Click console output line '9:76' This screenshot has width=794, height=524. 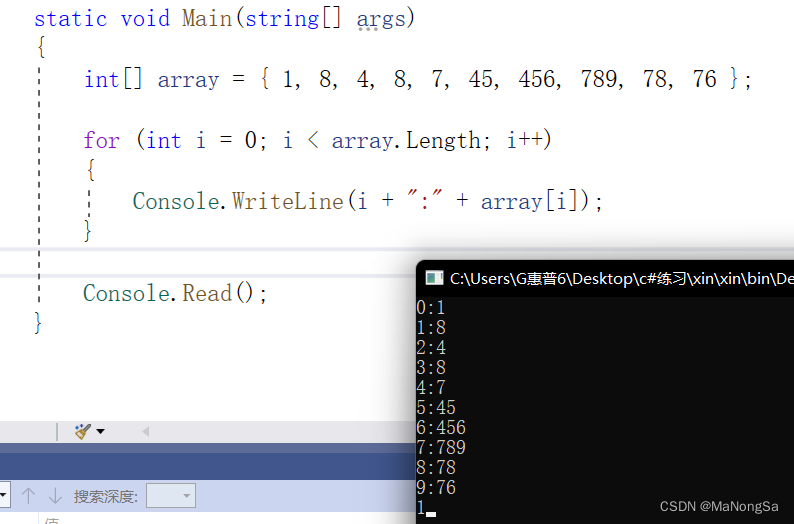coord(435,488)
